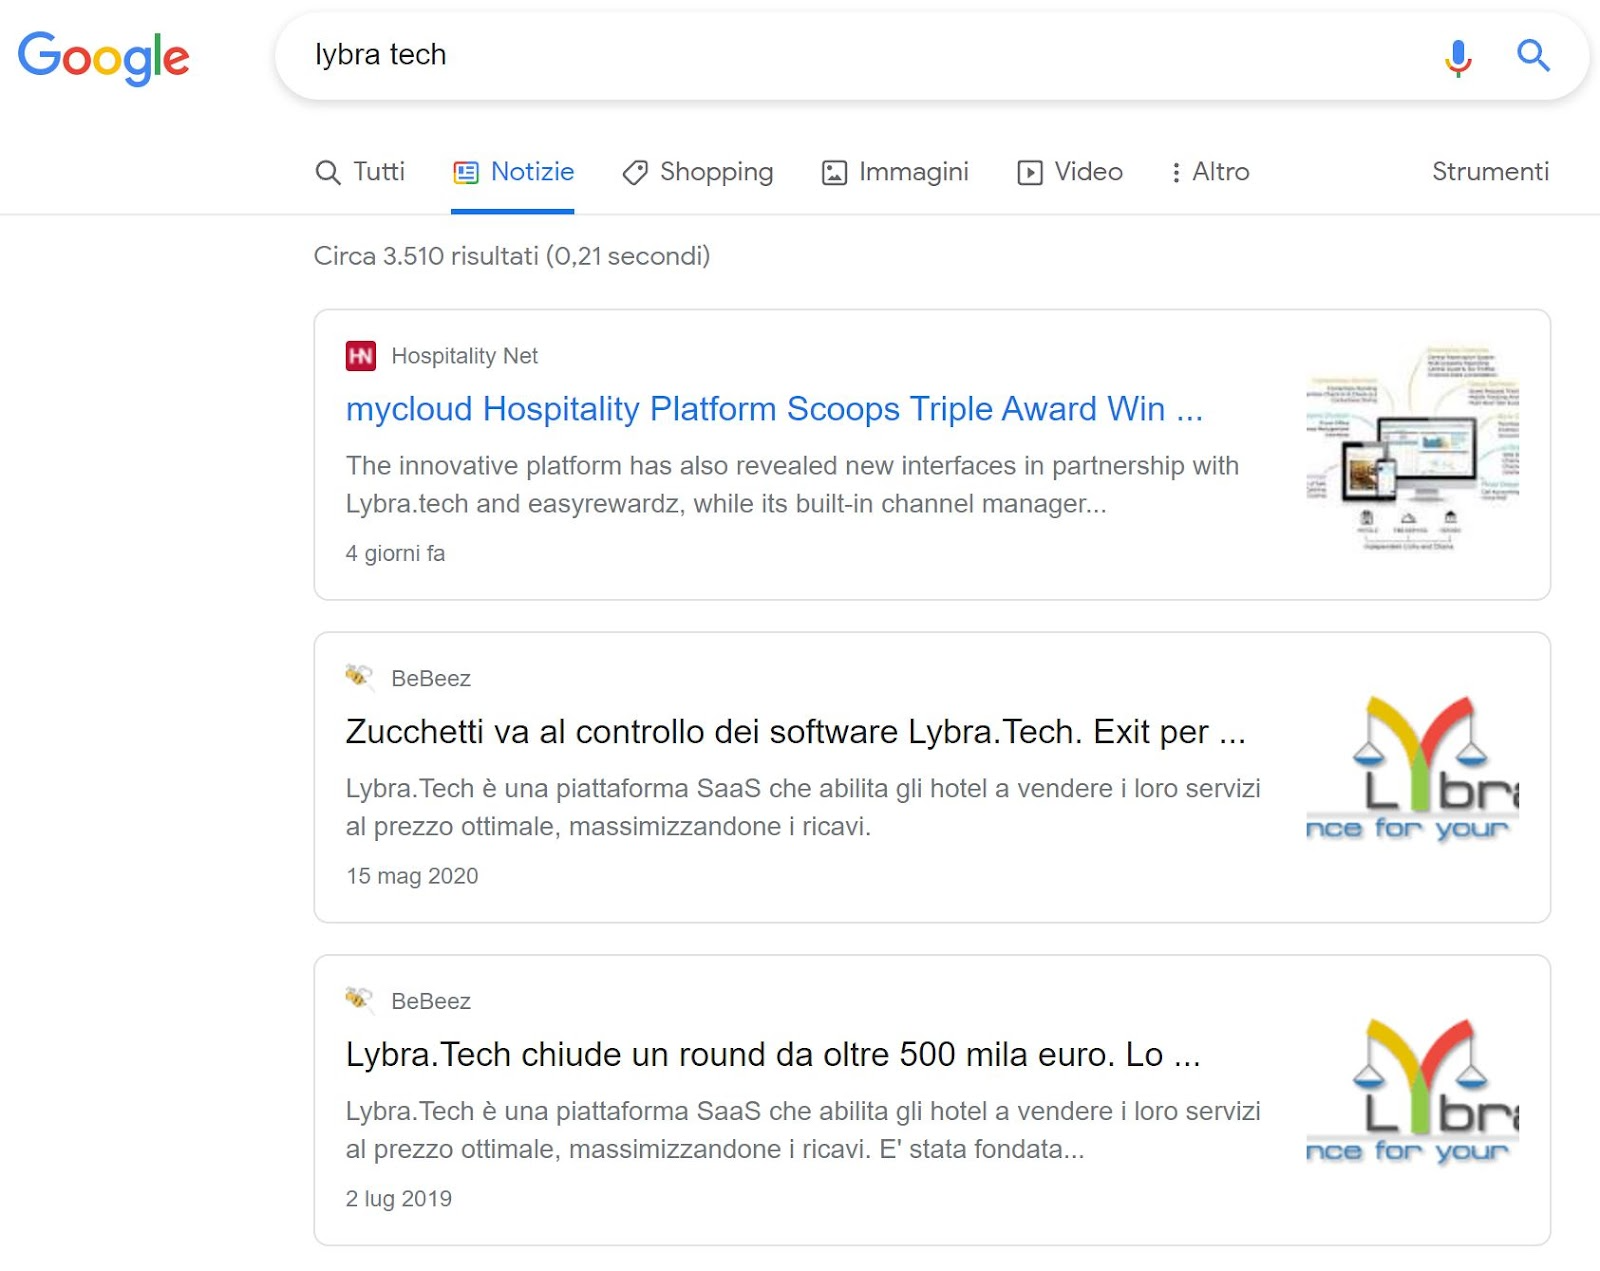Image resolution: width=1600 pixels, height=1271 pixels.
Task: Click the blue magnifying glass search button
Action: tap(1533, 56)
